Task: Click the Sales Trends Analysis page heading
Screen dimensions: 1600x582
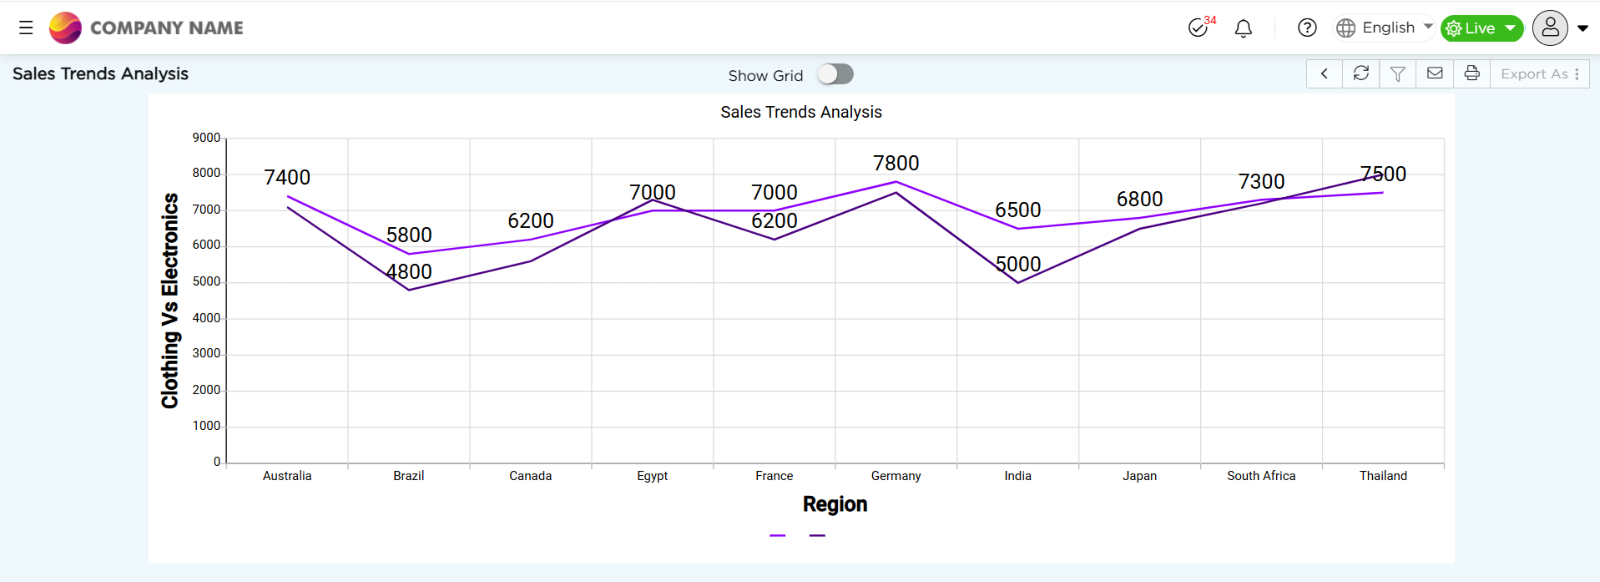Action: pyautogui.click(x=100, y=73)
